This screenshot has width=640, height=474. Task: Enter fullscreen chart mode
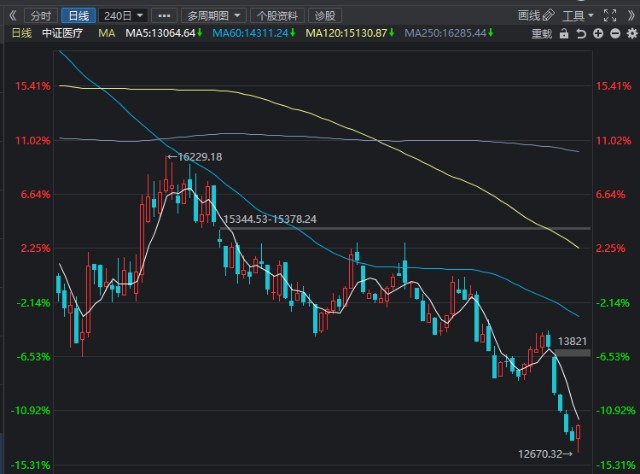tap(609, 16)
